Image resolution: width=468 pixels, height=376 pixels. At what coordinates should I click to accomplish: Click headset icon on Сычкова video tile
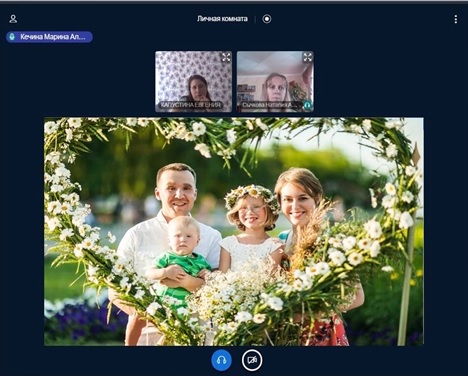[307, 105]
